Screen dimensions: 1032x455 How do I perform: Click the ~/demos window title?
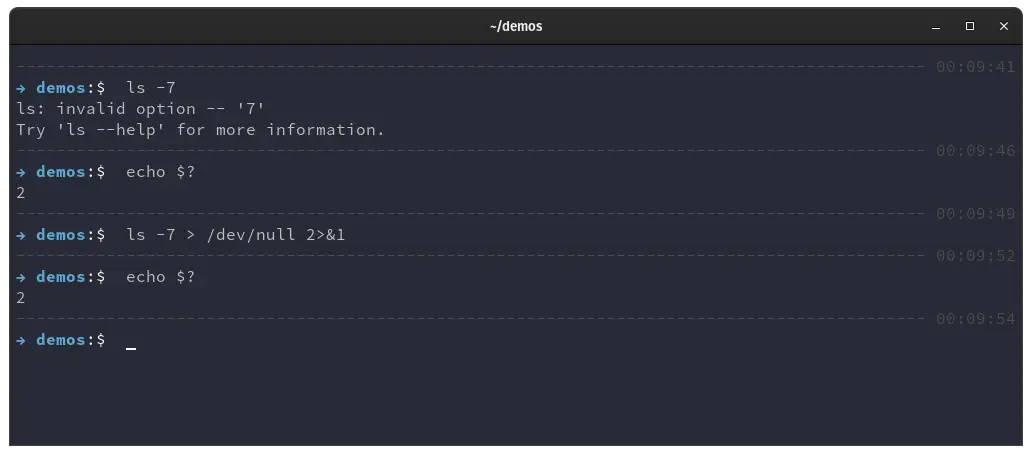coord(516,26)
